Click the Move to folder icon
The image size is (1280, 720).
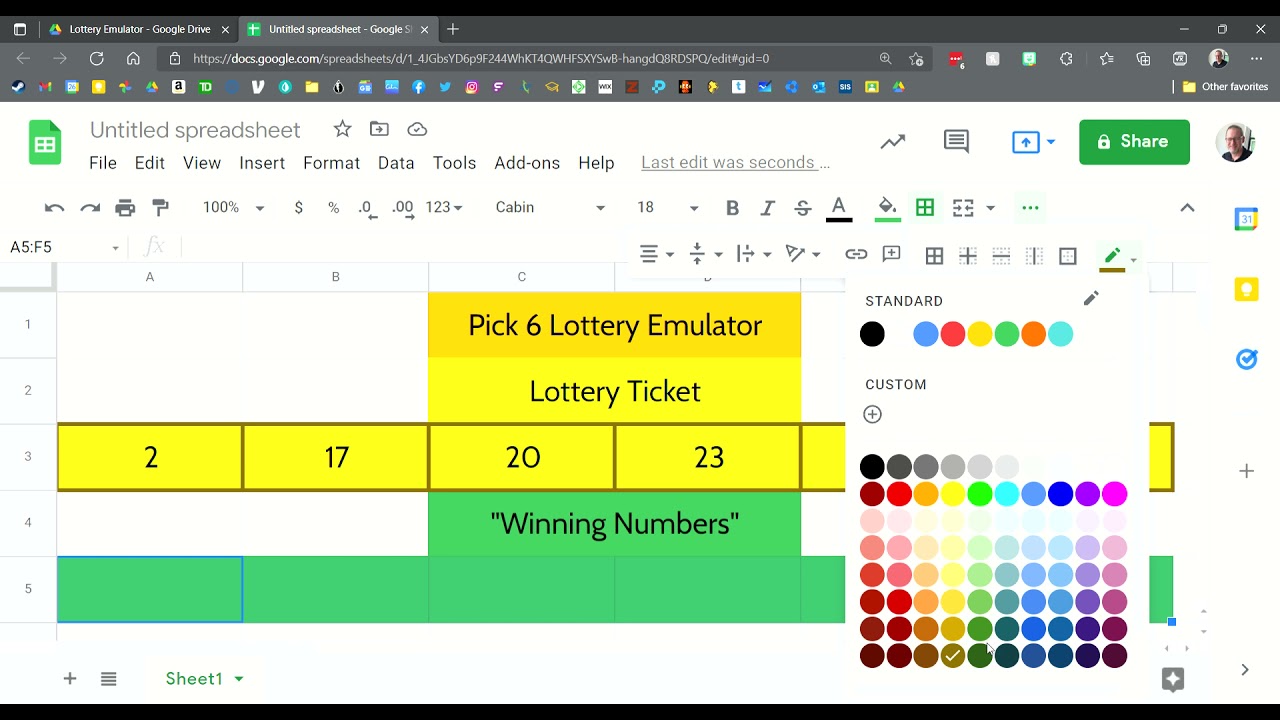point(379,129)
